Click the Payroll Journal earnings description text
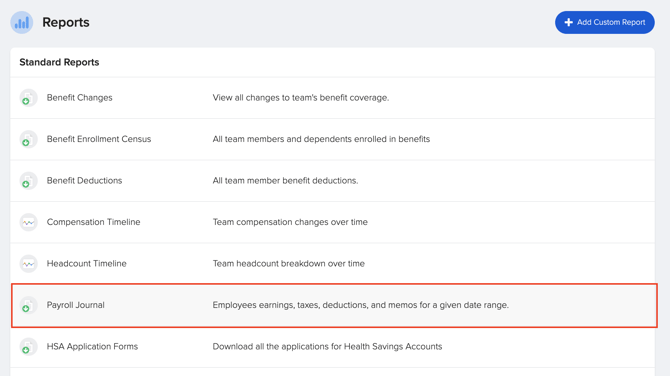670x376 pixels. (x=361, y=305)
